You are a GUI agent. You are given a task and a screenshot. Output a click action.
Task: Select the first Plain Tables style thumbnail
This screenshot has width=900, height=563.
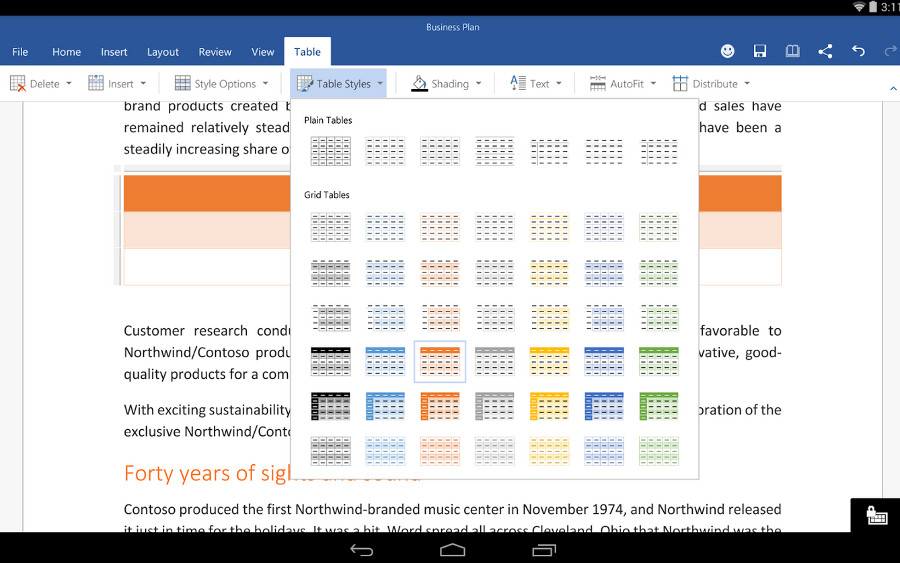330,151
